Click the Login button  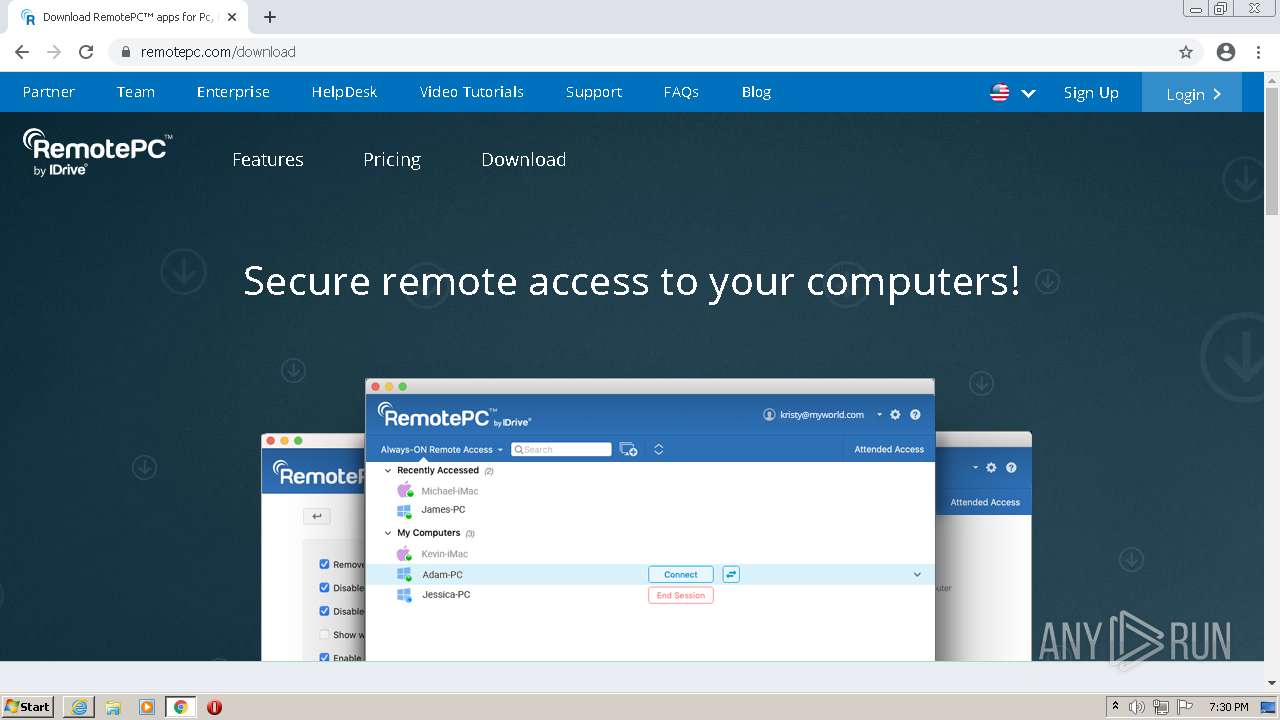click(x=1192, y=93)
